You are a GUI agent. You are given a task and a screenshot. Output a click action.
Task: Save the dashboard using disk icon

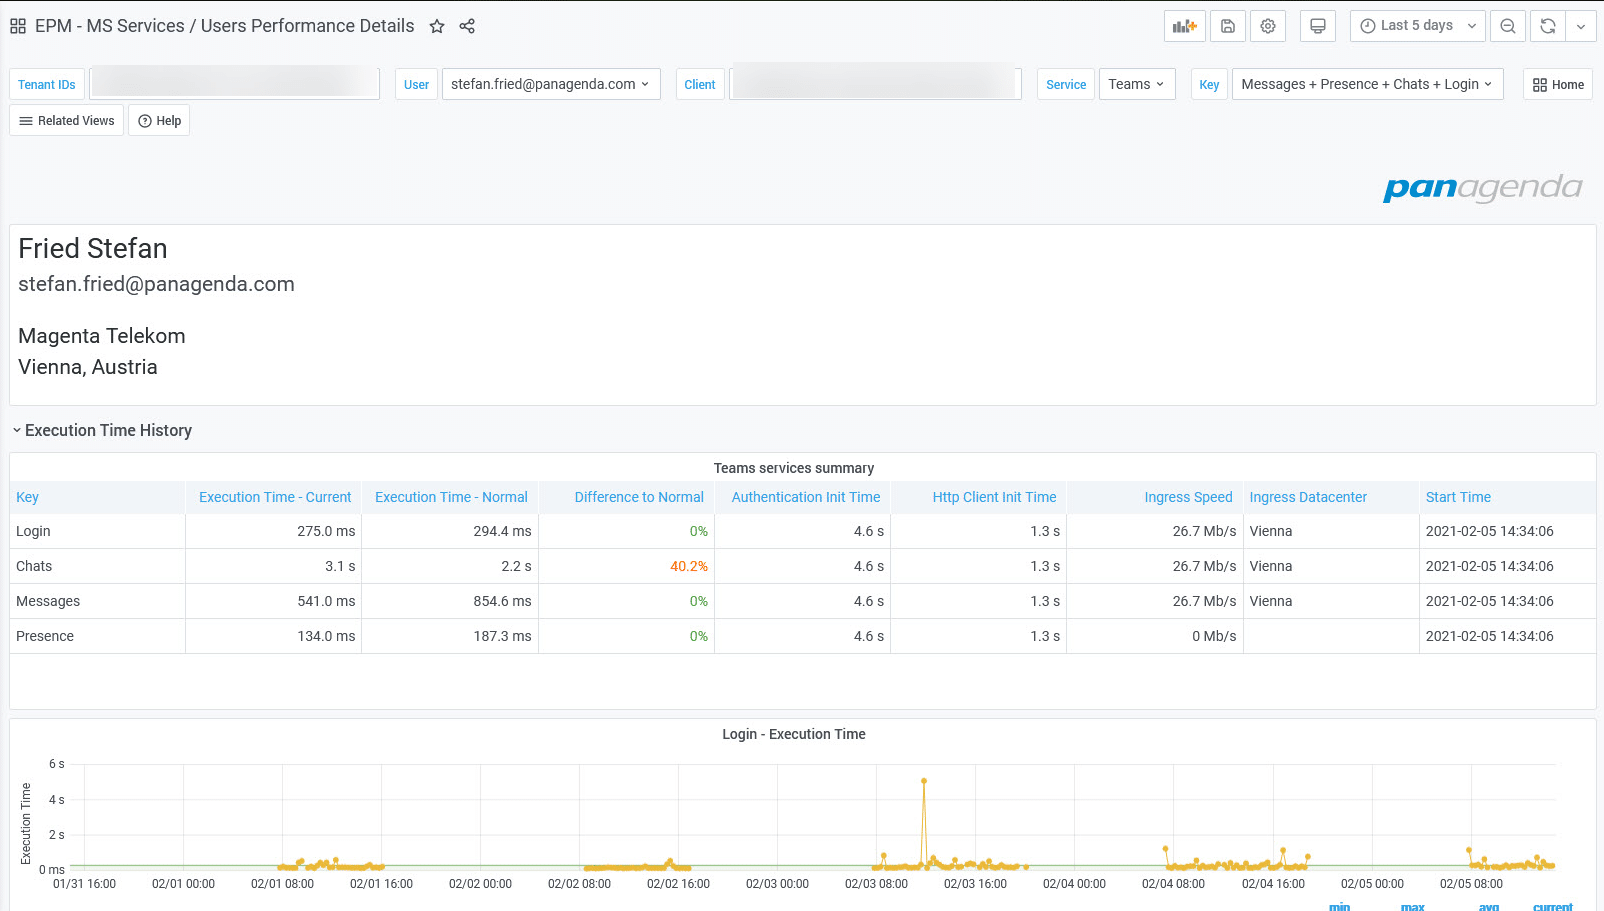point(1228,26)
